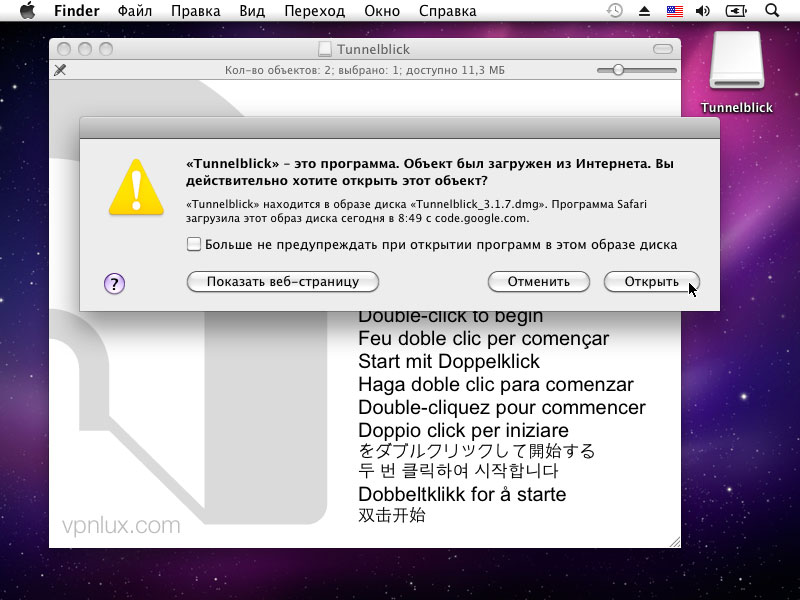The width and height of the screenshot is (800, 600).
Task: Open the Файл menu
Action: [x=135, y=11]
